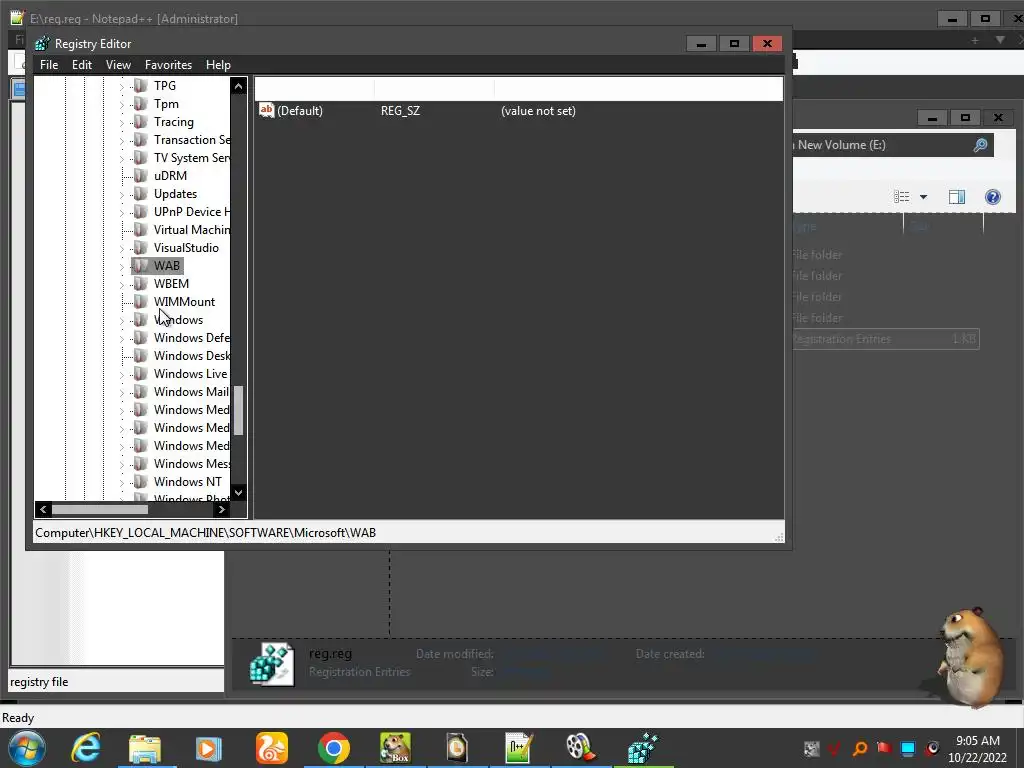Click the Virtual Machine key folder icon
The image size is (1024, 768).
point(140,230)
